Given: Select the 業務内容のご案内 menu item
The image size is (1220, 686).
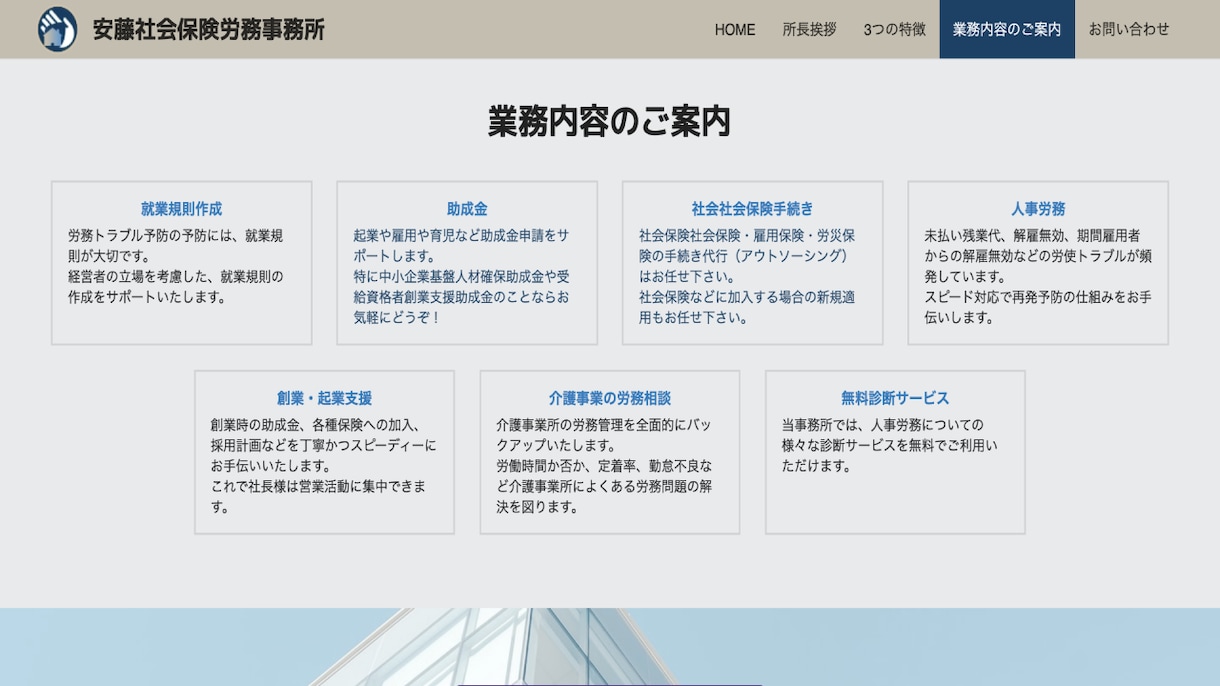Looking at the screenshot, I should (1007, 29).
